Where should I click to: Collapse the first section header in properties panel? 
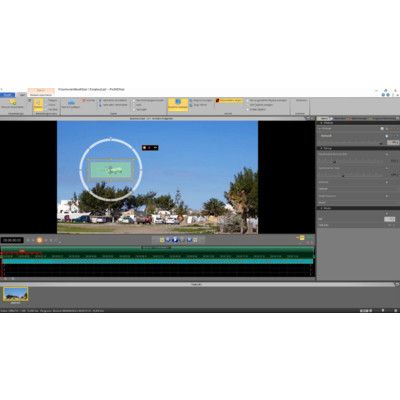[x=357, y=123]
